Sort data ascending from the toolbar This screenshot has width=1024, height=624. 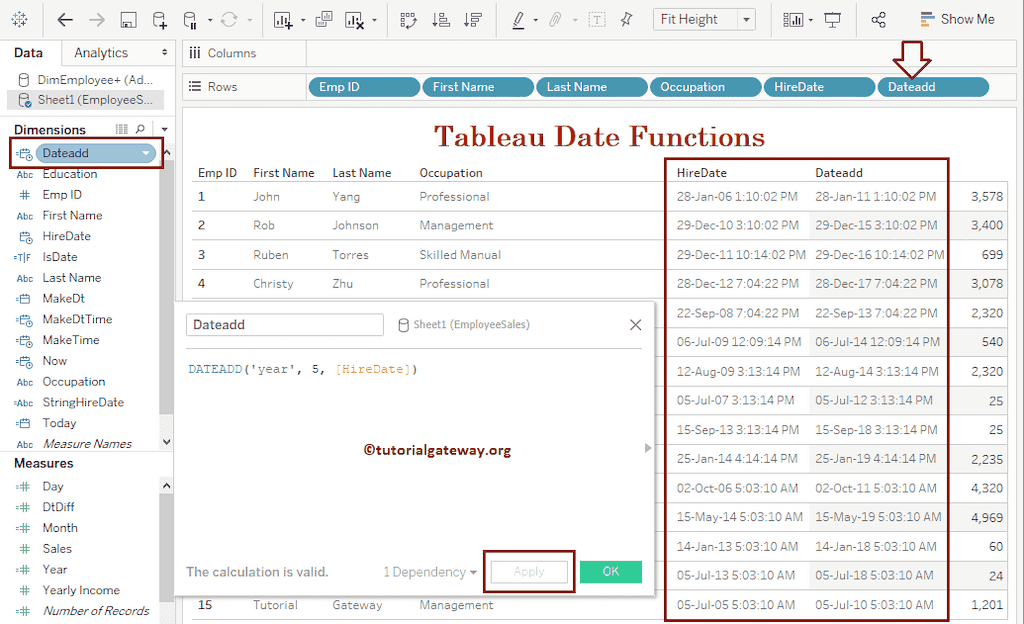(x=440, y=18)
